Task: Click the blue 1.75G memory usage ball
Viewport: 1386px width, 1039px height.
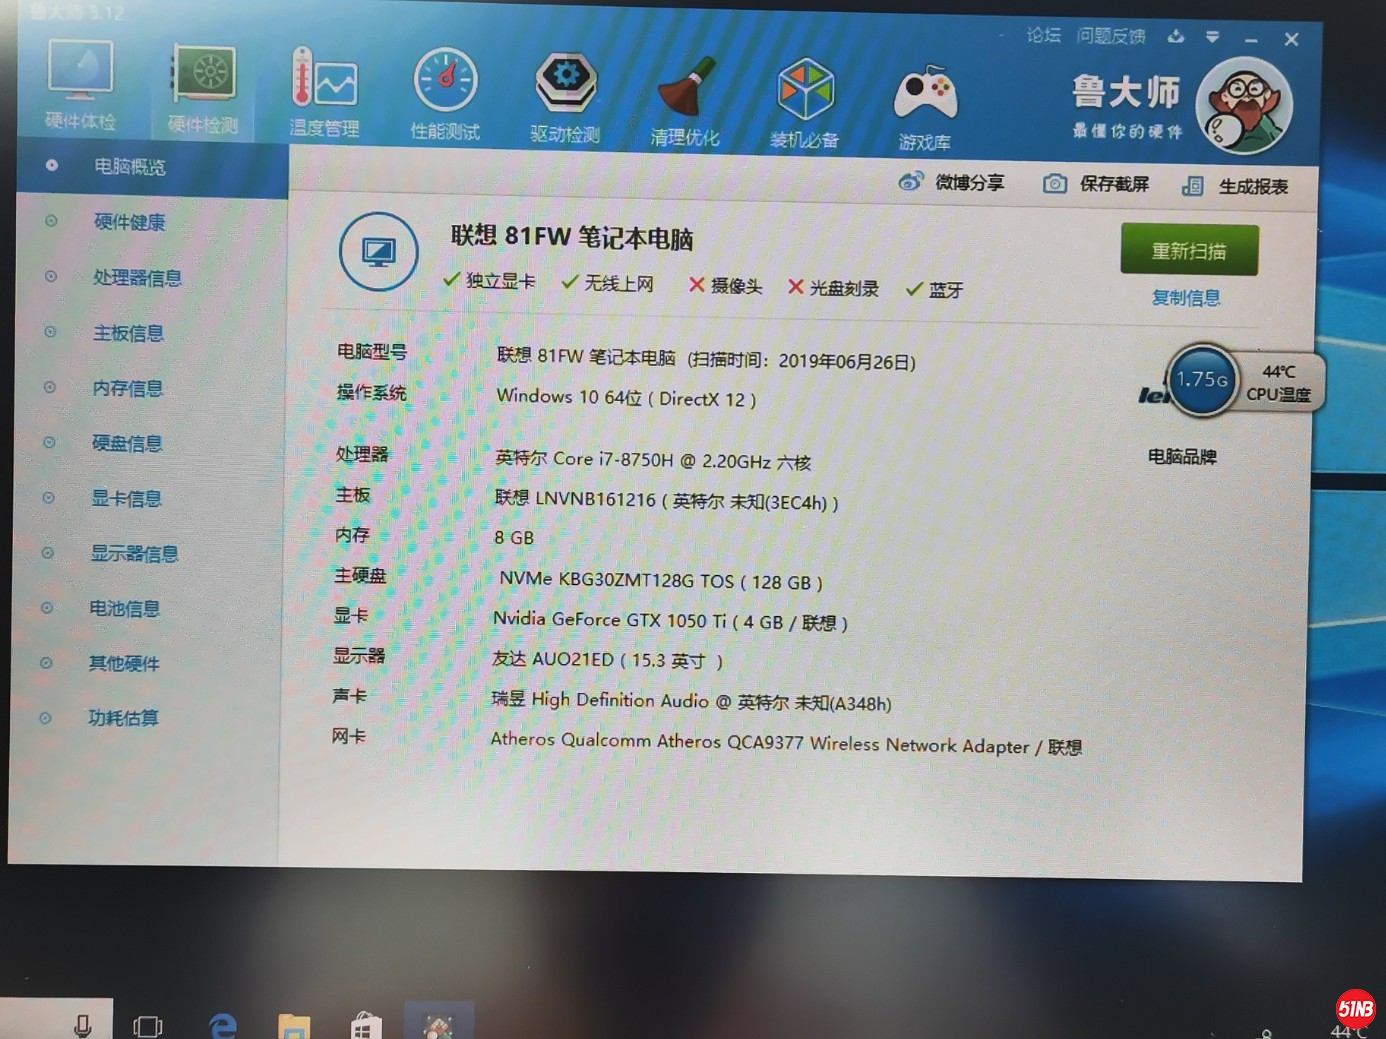Action: coord(1202,380)
